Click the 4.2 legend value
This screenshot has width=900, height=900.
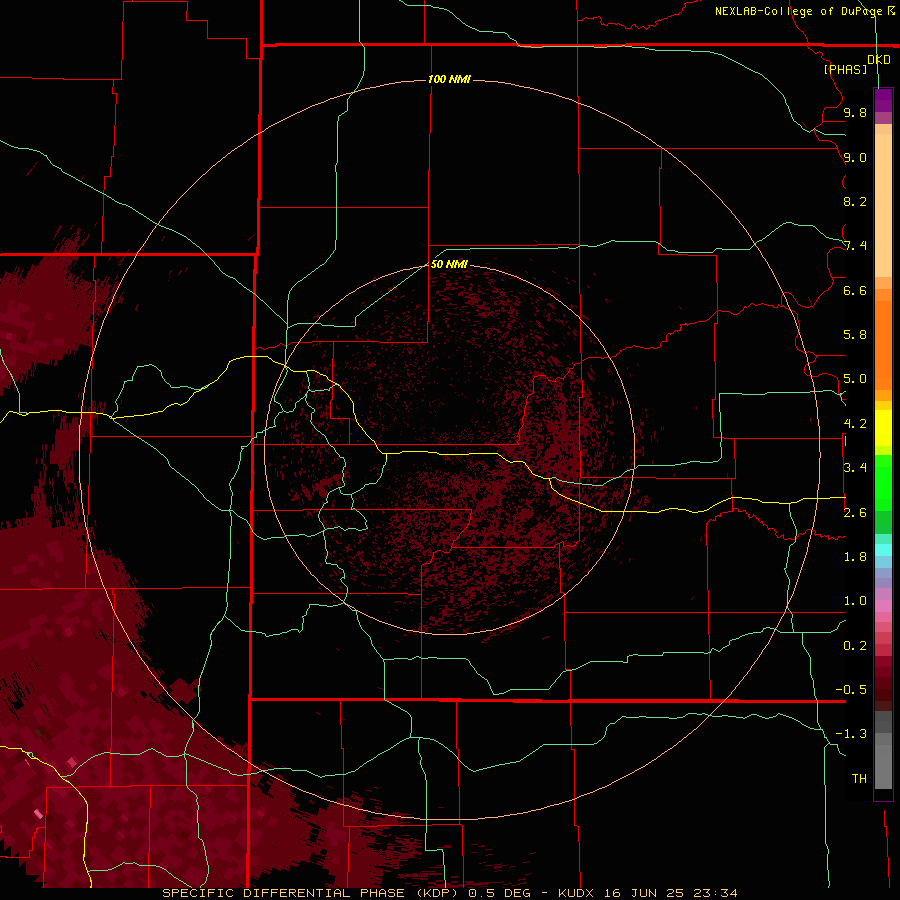pyautogui.click(x=855, y=424)
